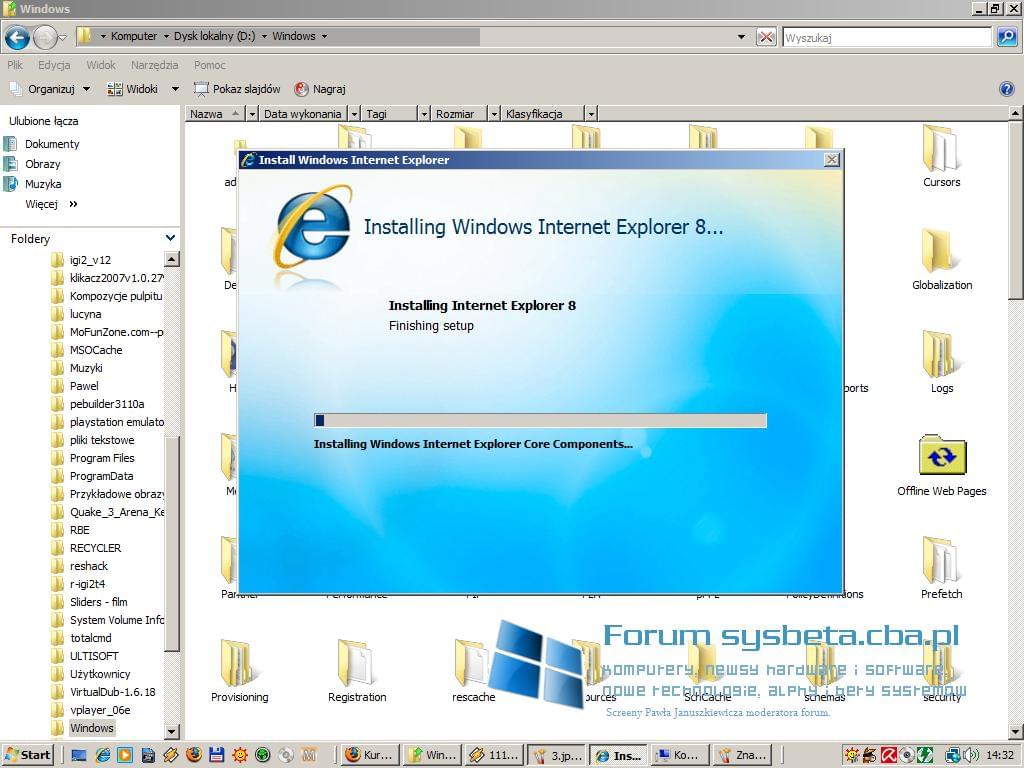Launch Firefox from Quick Launch

(x=194, y=754)
